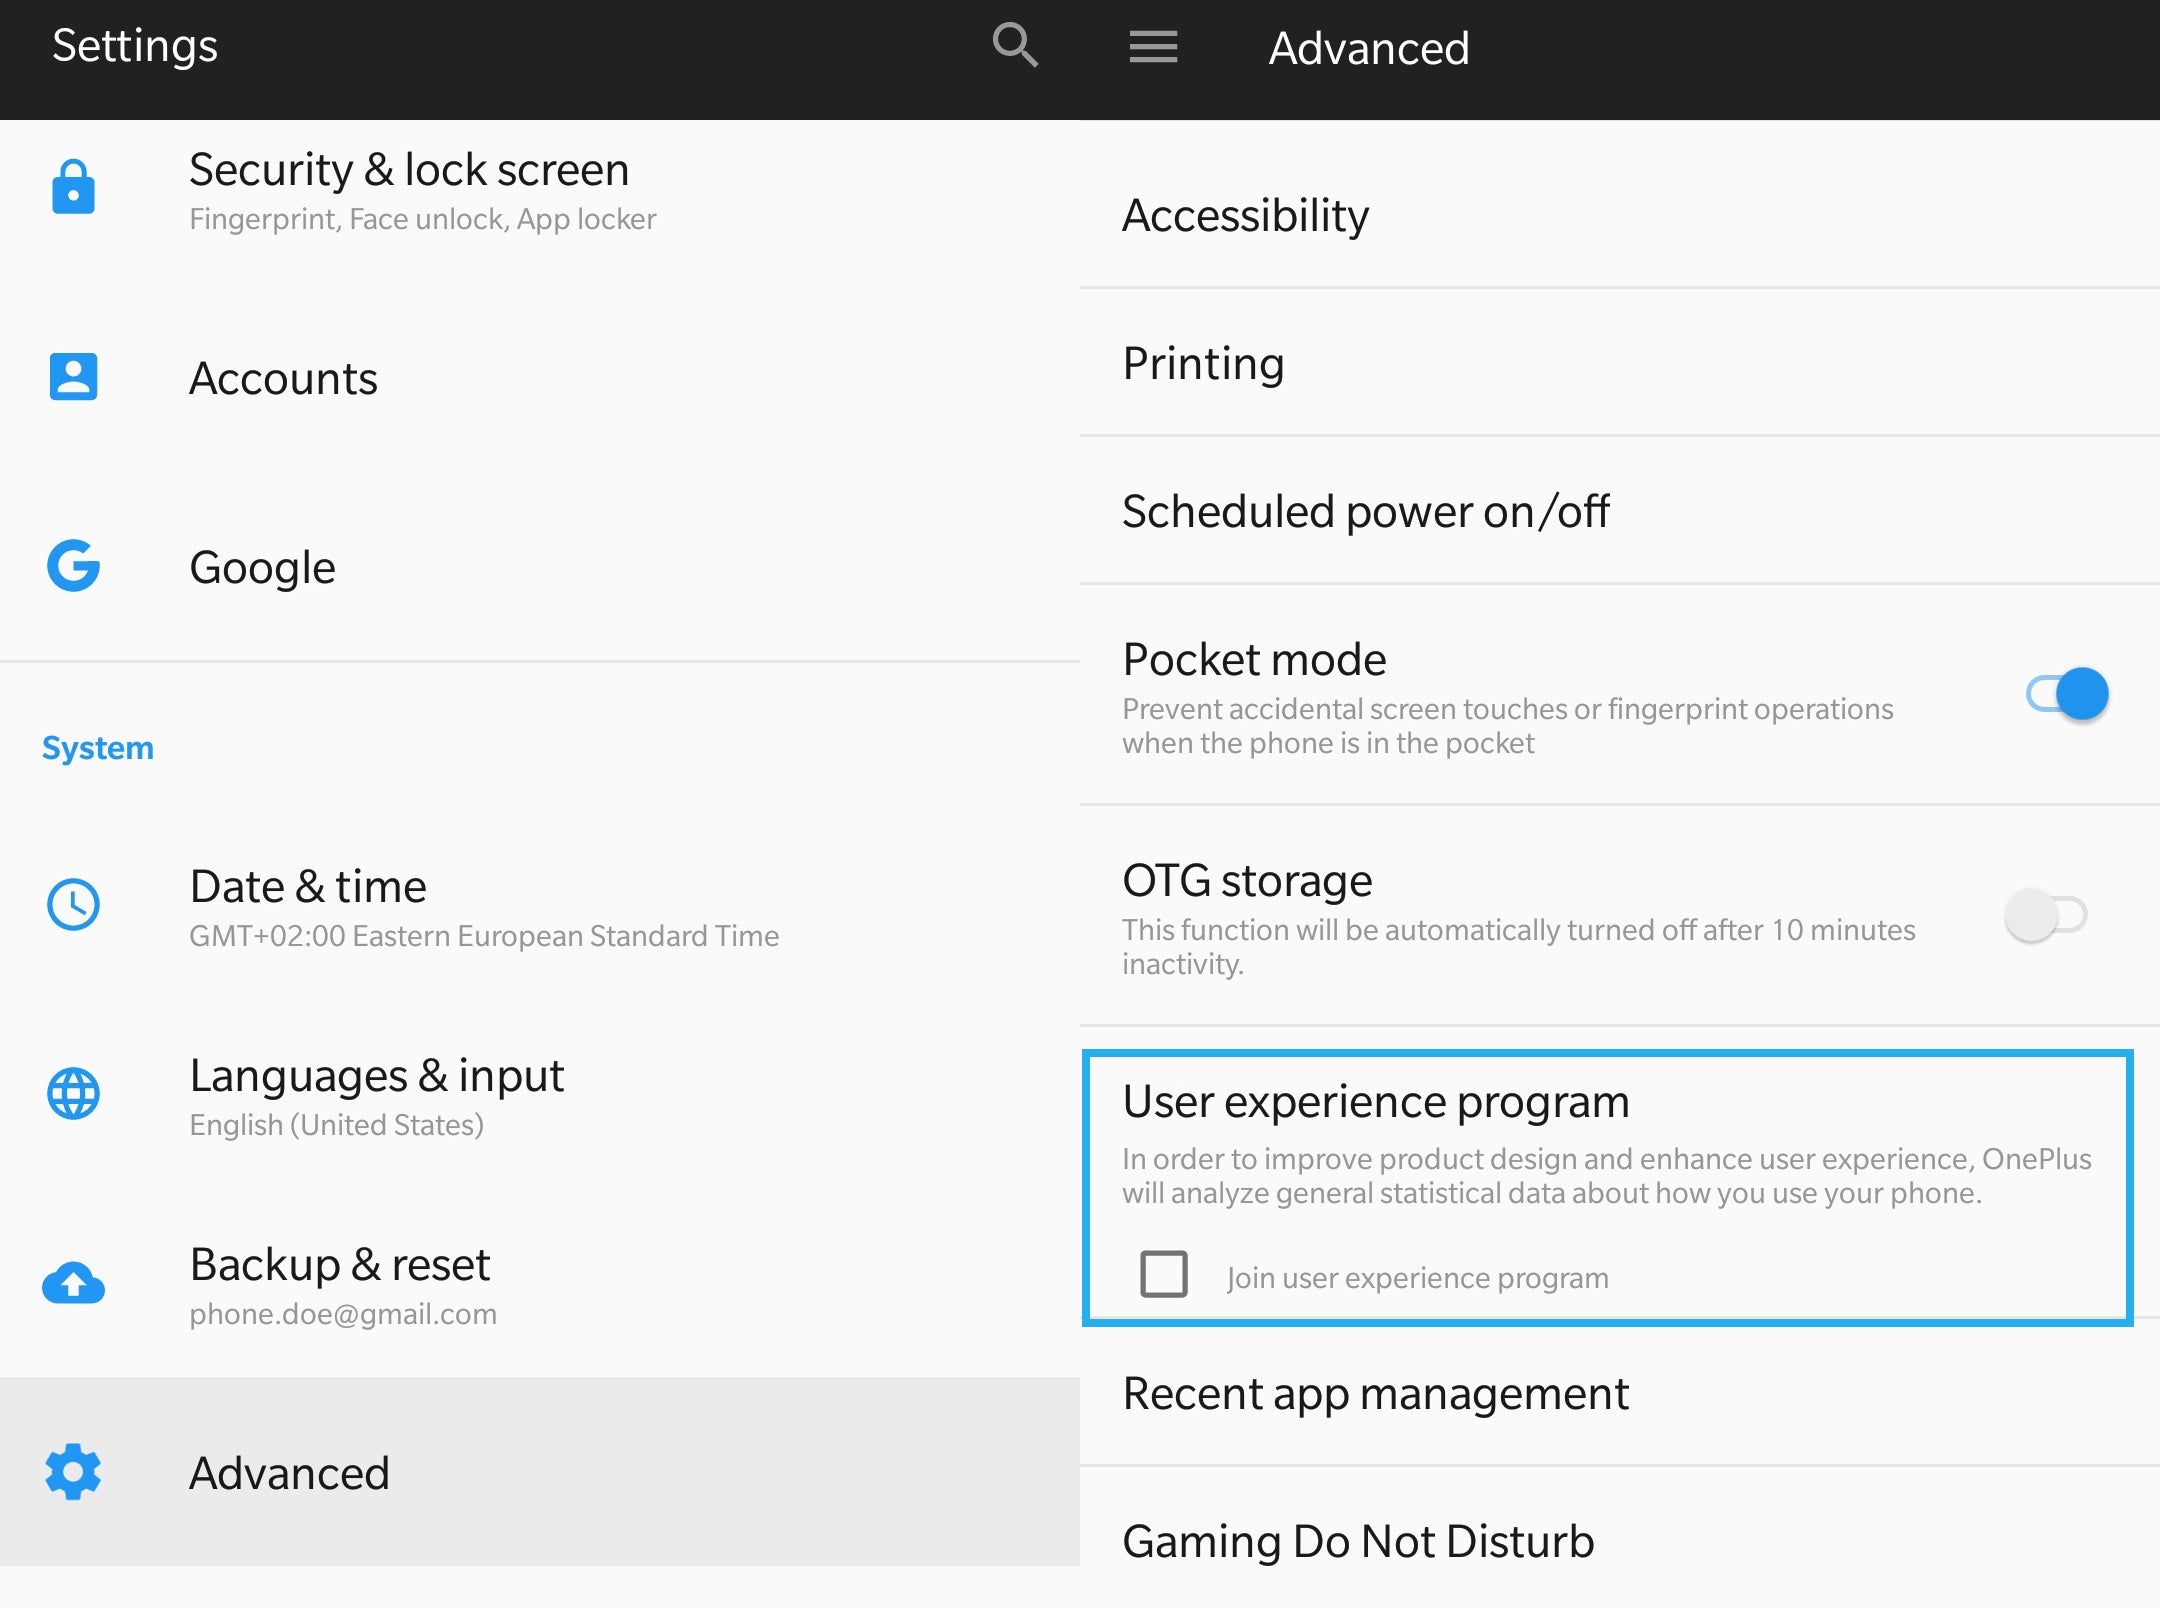Open Security & lock screen settings
The image size is (2160, 1608).
point(540,193)
